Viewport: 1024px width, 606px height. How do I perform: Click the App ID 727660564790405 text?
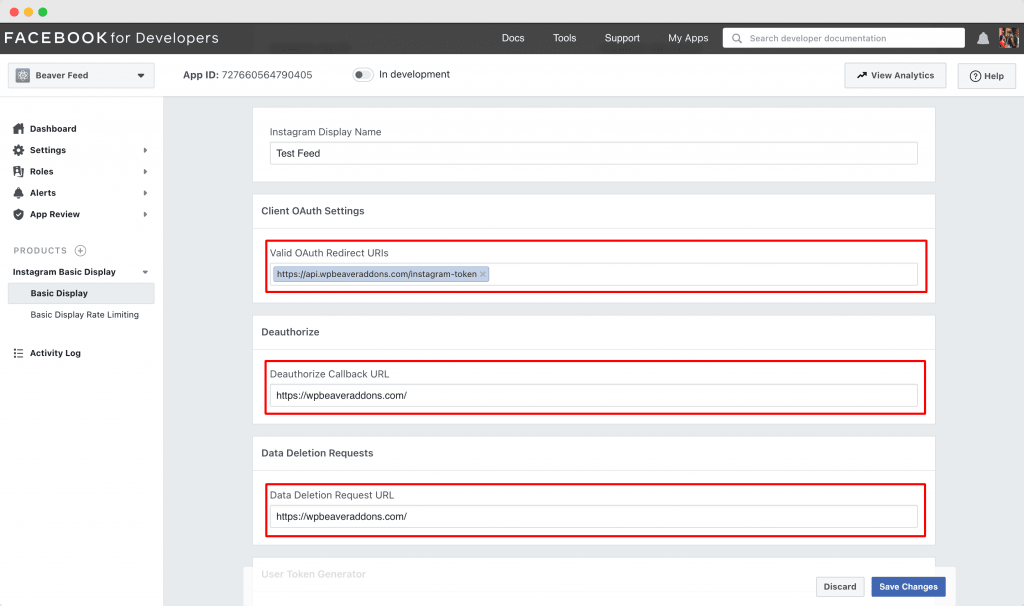point(248,75)
